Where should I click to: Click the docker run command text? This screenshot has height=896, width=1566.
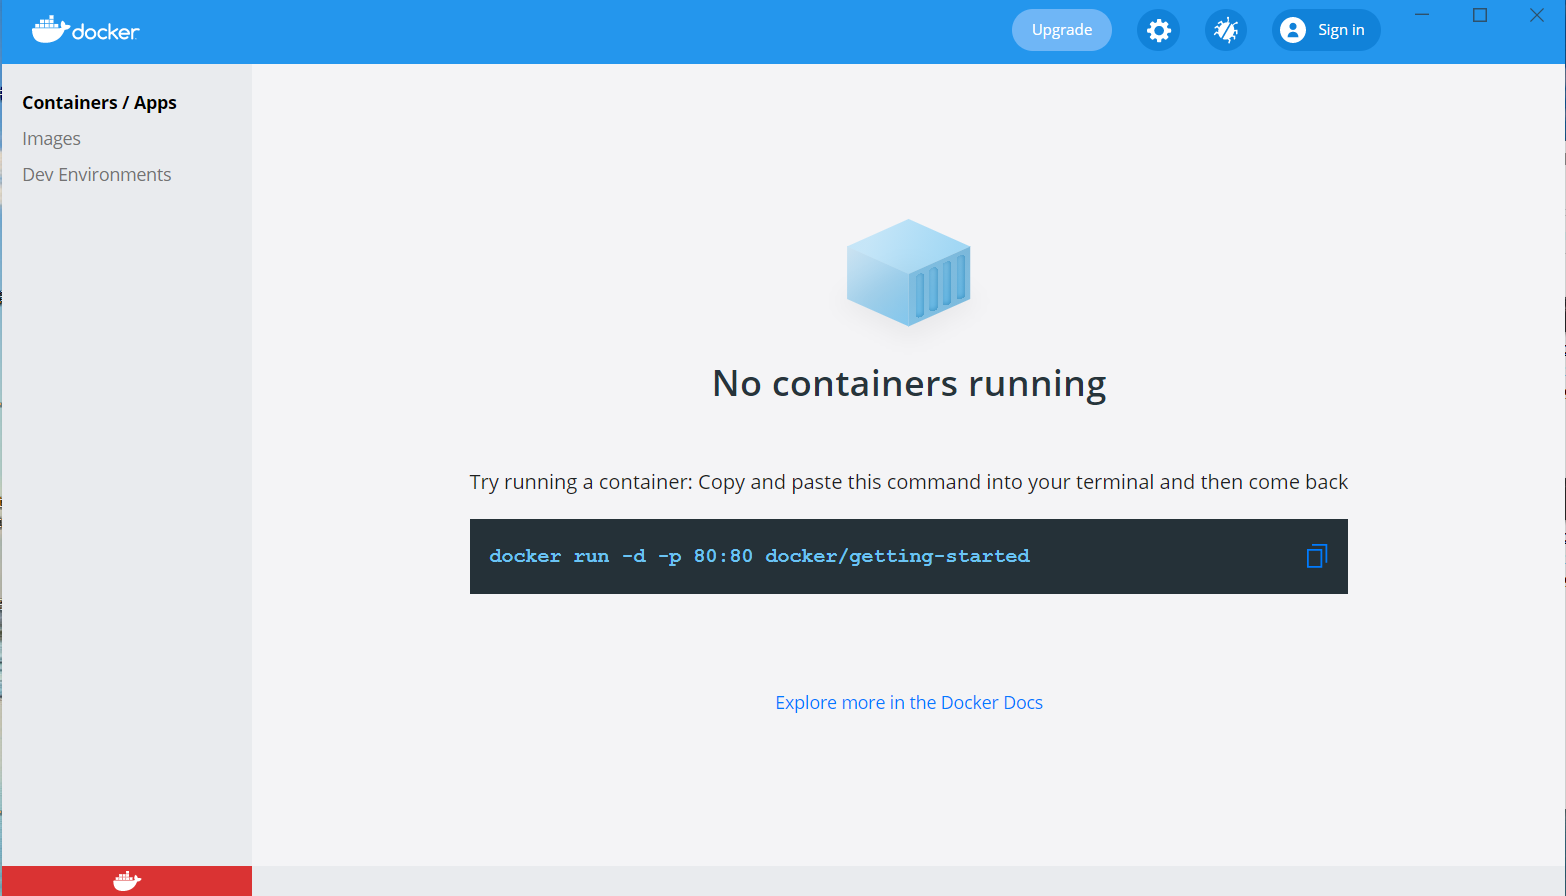point(759,556)
